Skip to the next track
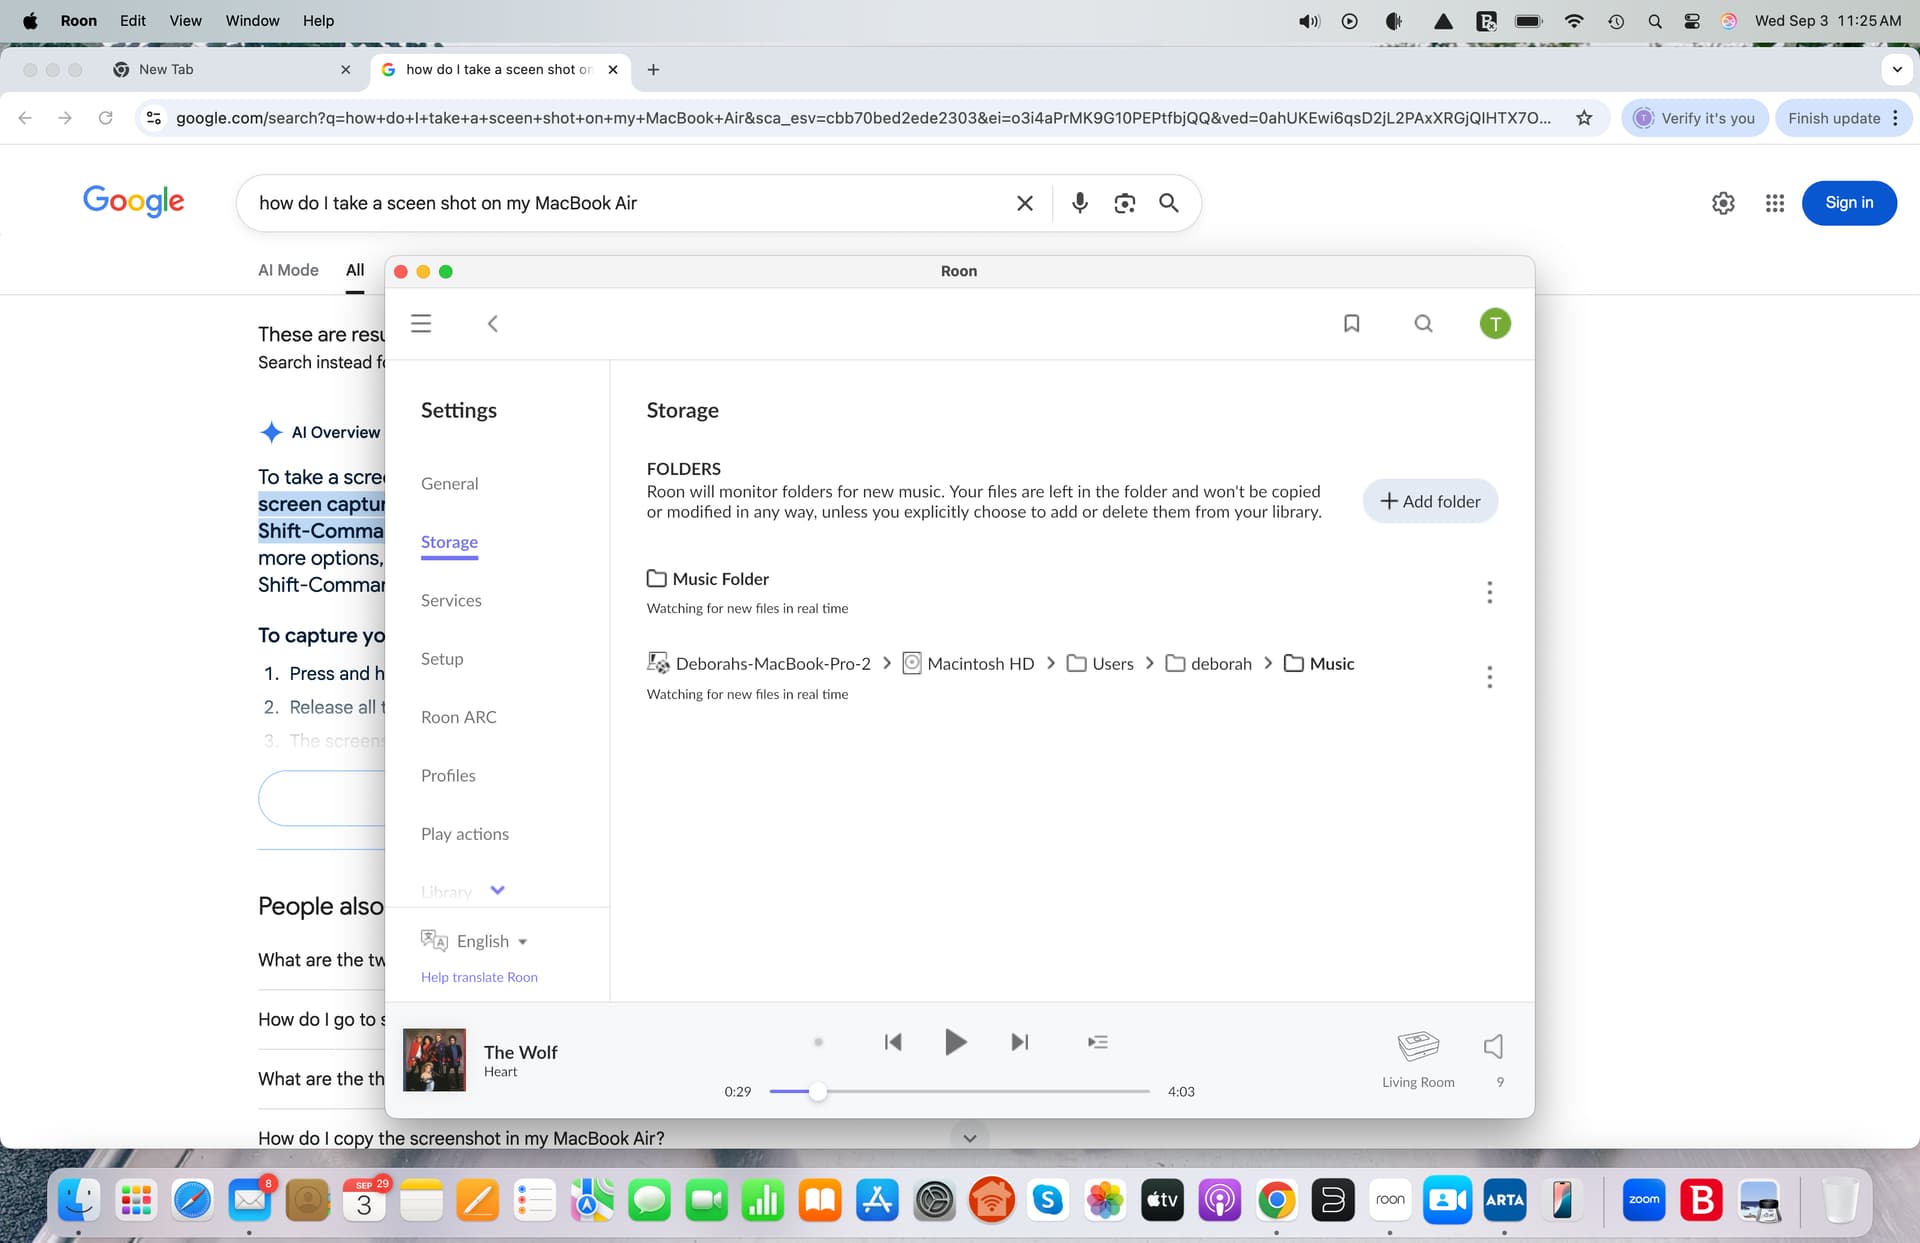Viewport: 1920px width, 1243px height. point(1019,1042)
